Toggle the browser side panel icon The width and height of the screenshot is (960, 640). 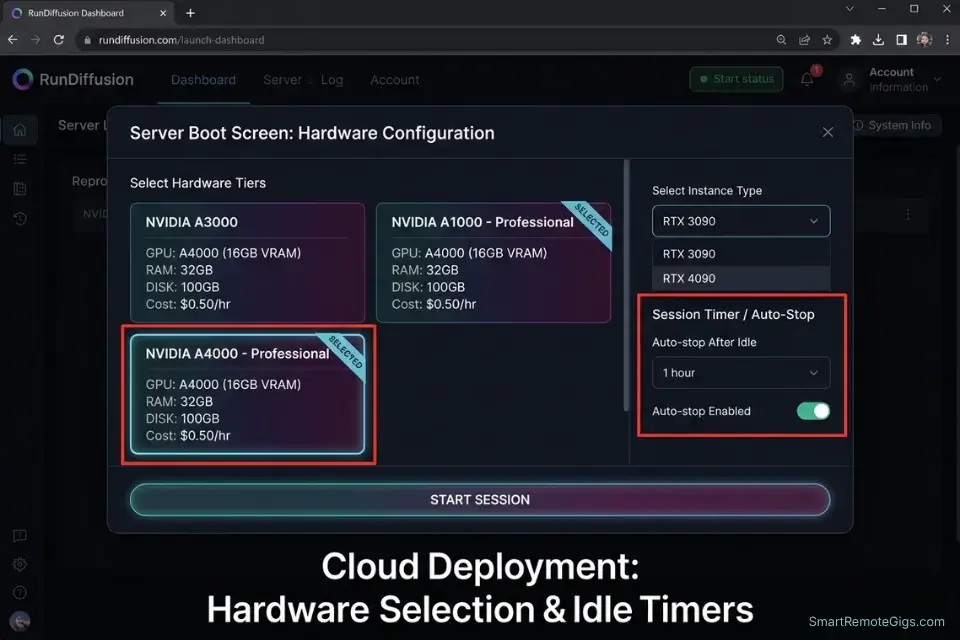tap(901, 40)
